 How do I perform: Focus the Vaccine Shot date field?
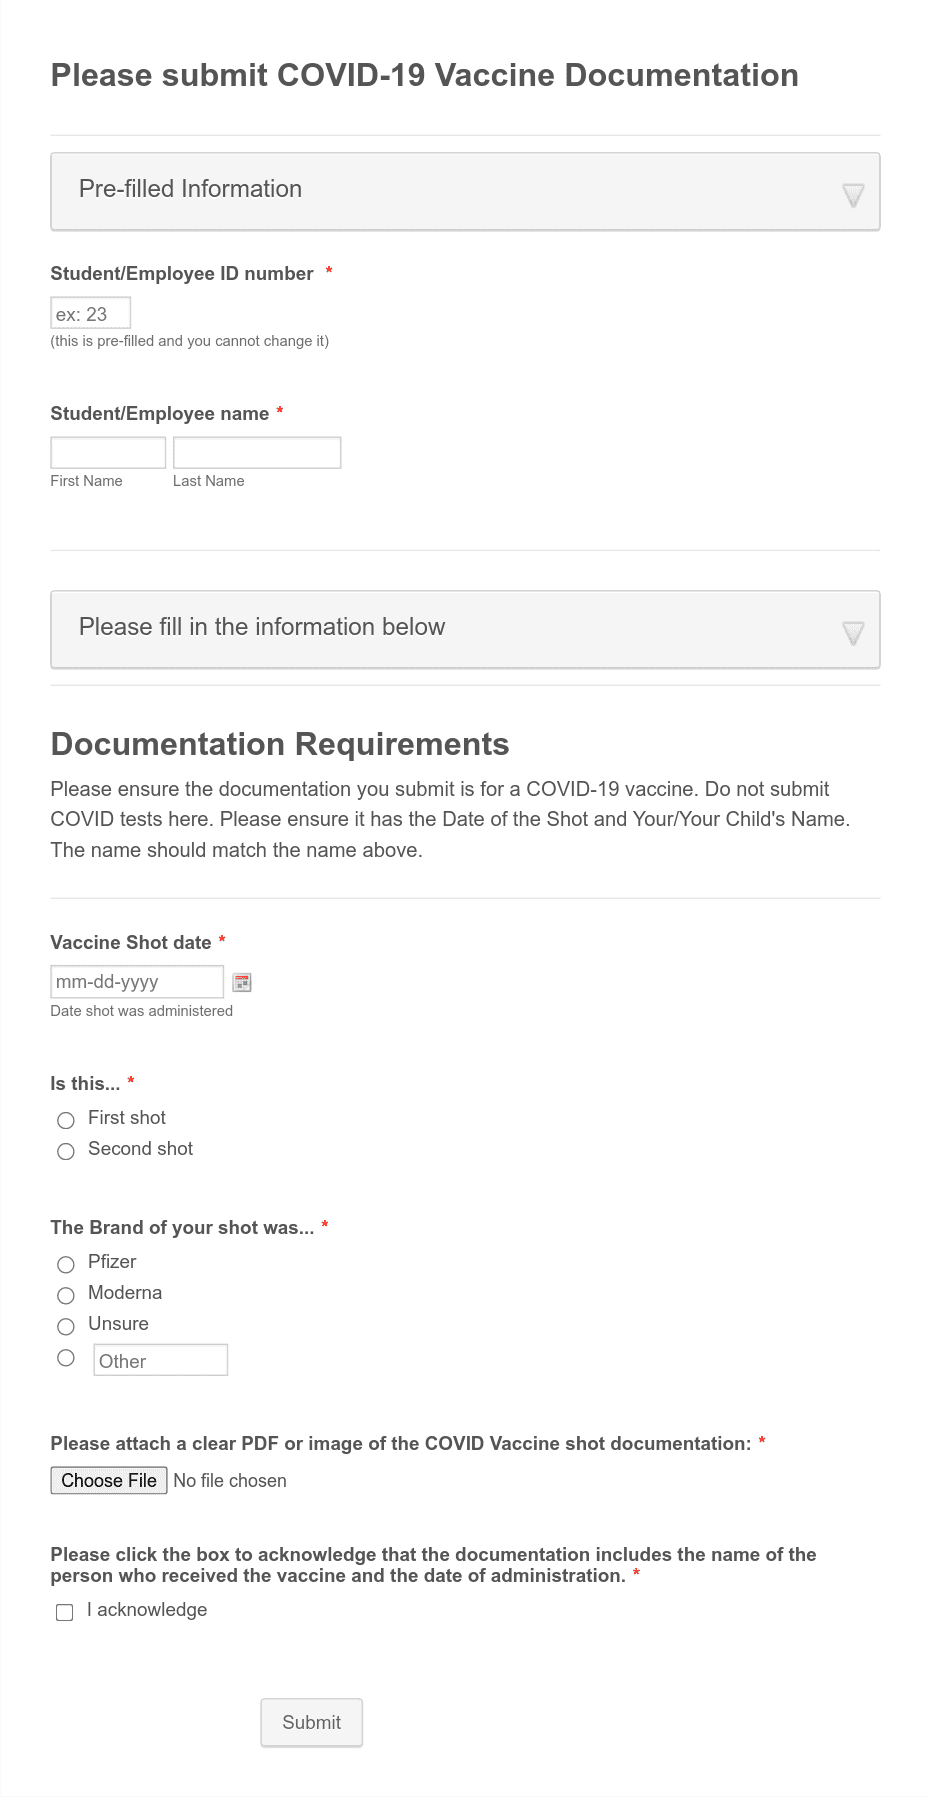point(137,981)
